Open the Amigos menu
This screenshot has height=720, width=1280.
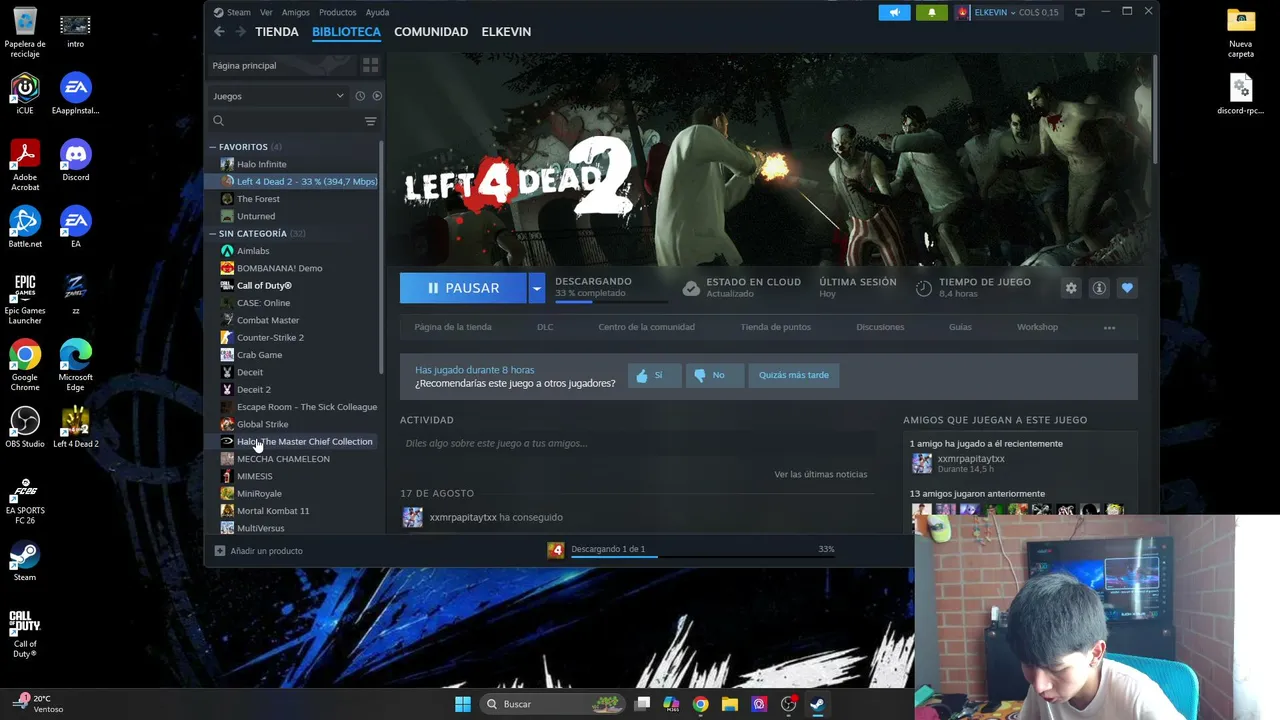tap(295, 12)
